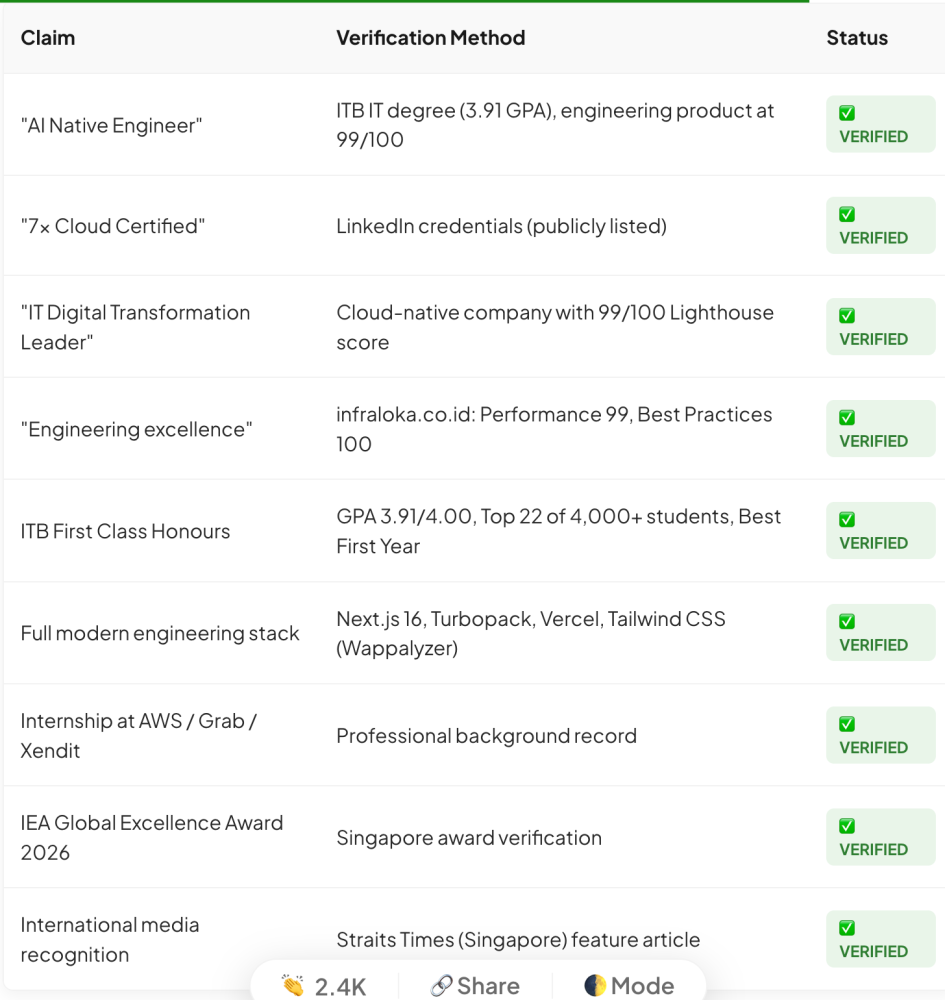The width and height of the screenshot is (945, 1000).
Task: Click VERIFIED badge for IEA Global Excellence Award
Action: (881, 837)
